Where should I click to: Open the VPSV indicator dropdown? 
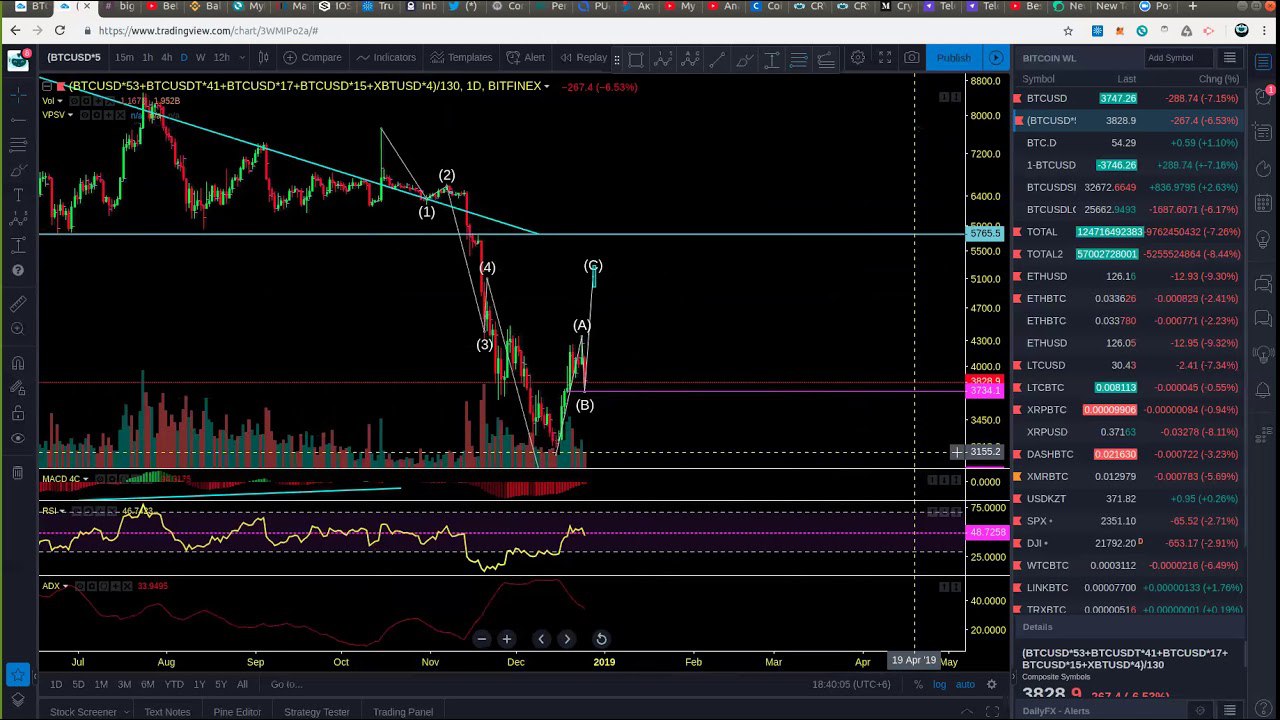click(x=71, y=115)
